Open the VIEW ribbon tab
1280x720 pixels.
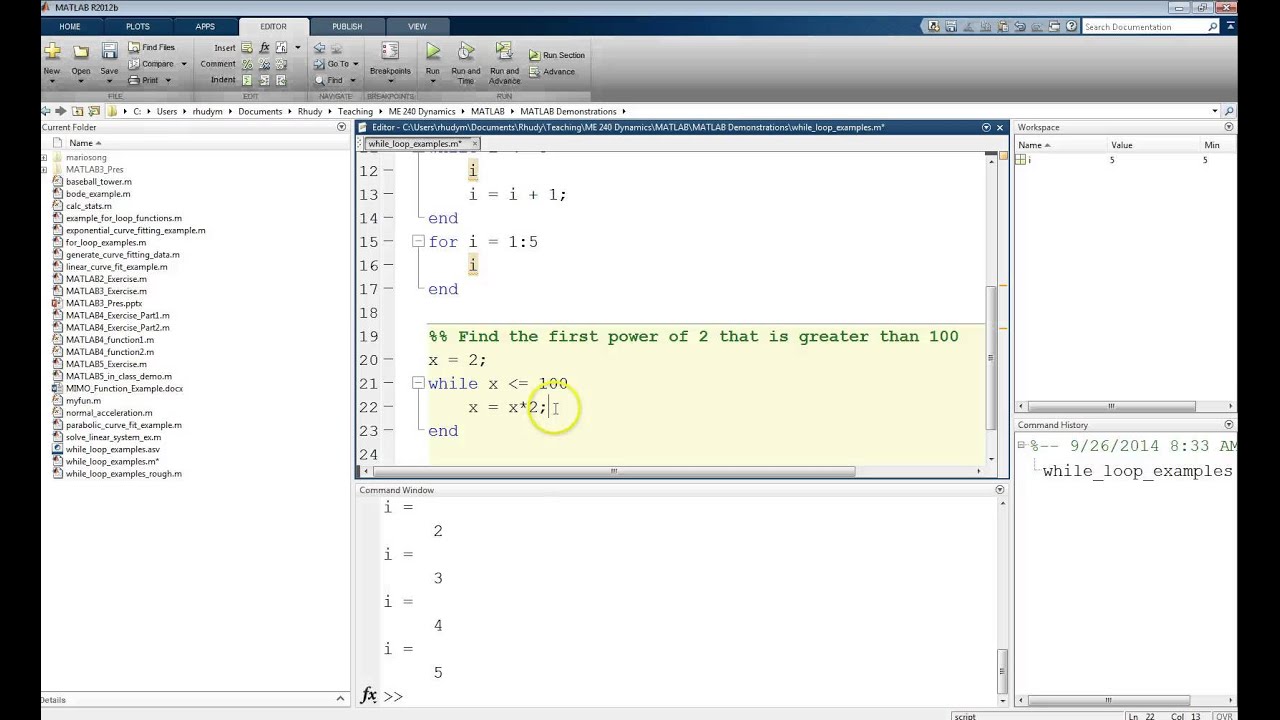pyautogui.click(x=417, y=27)
